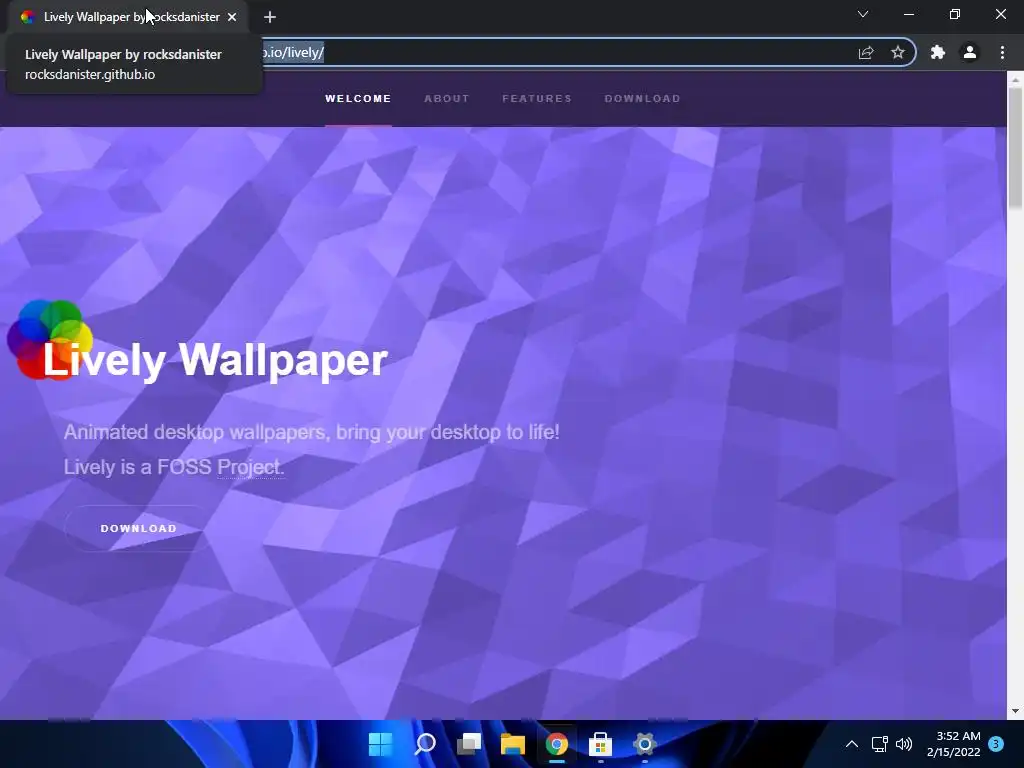
Task: Click the Lively Wallpaper tab title
Action: click(x=131, y=17)
